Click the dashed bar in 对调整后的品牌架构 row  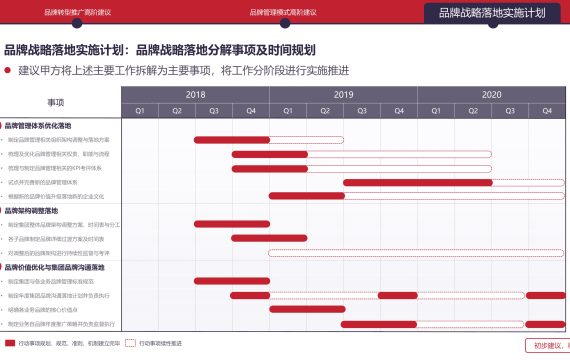coord(416,253)
